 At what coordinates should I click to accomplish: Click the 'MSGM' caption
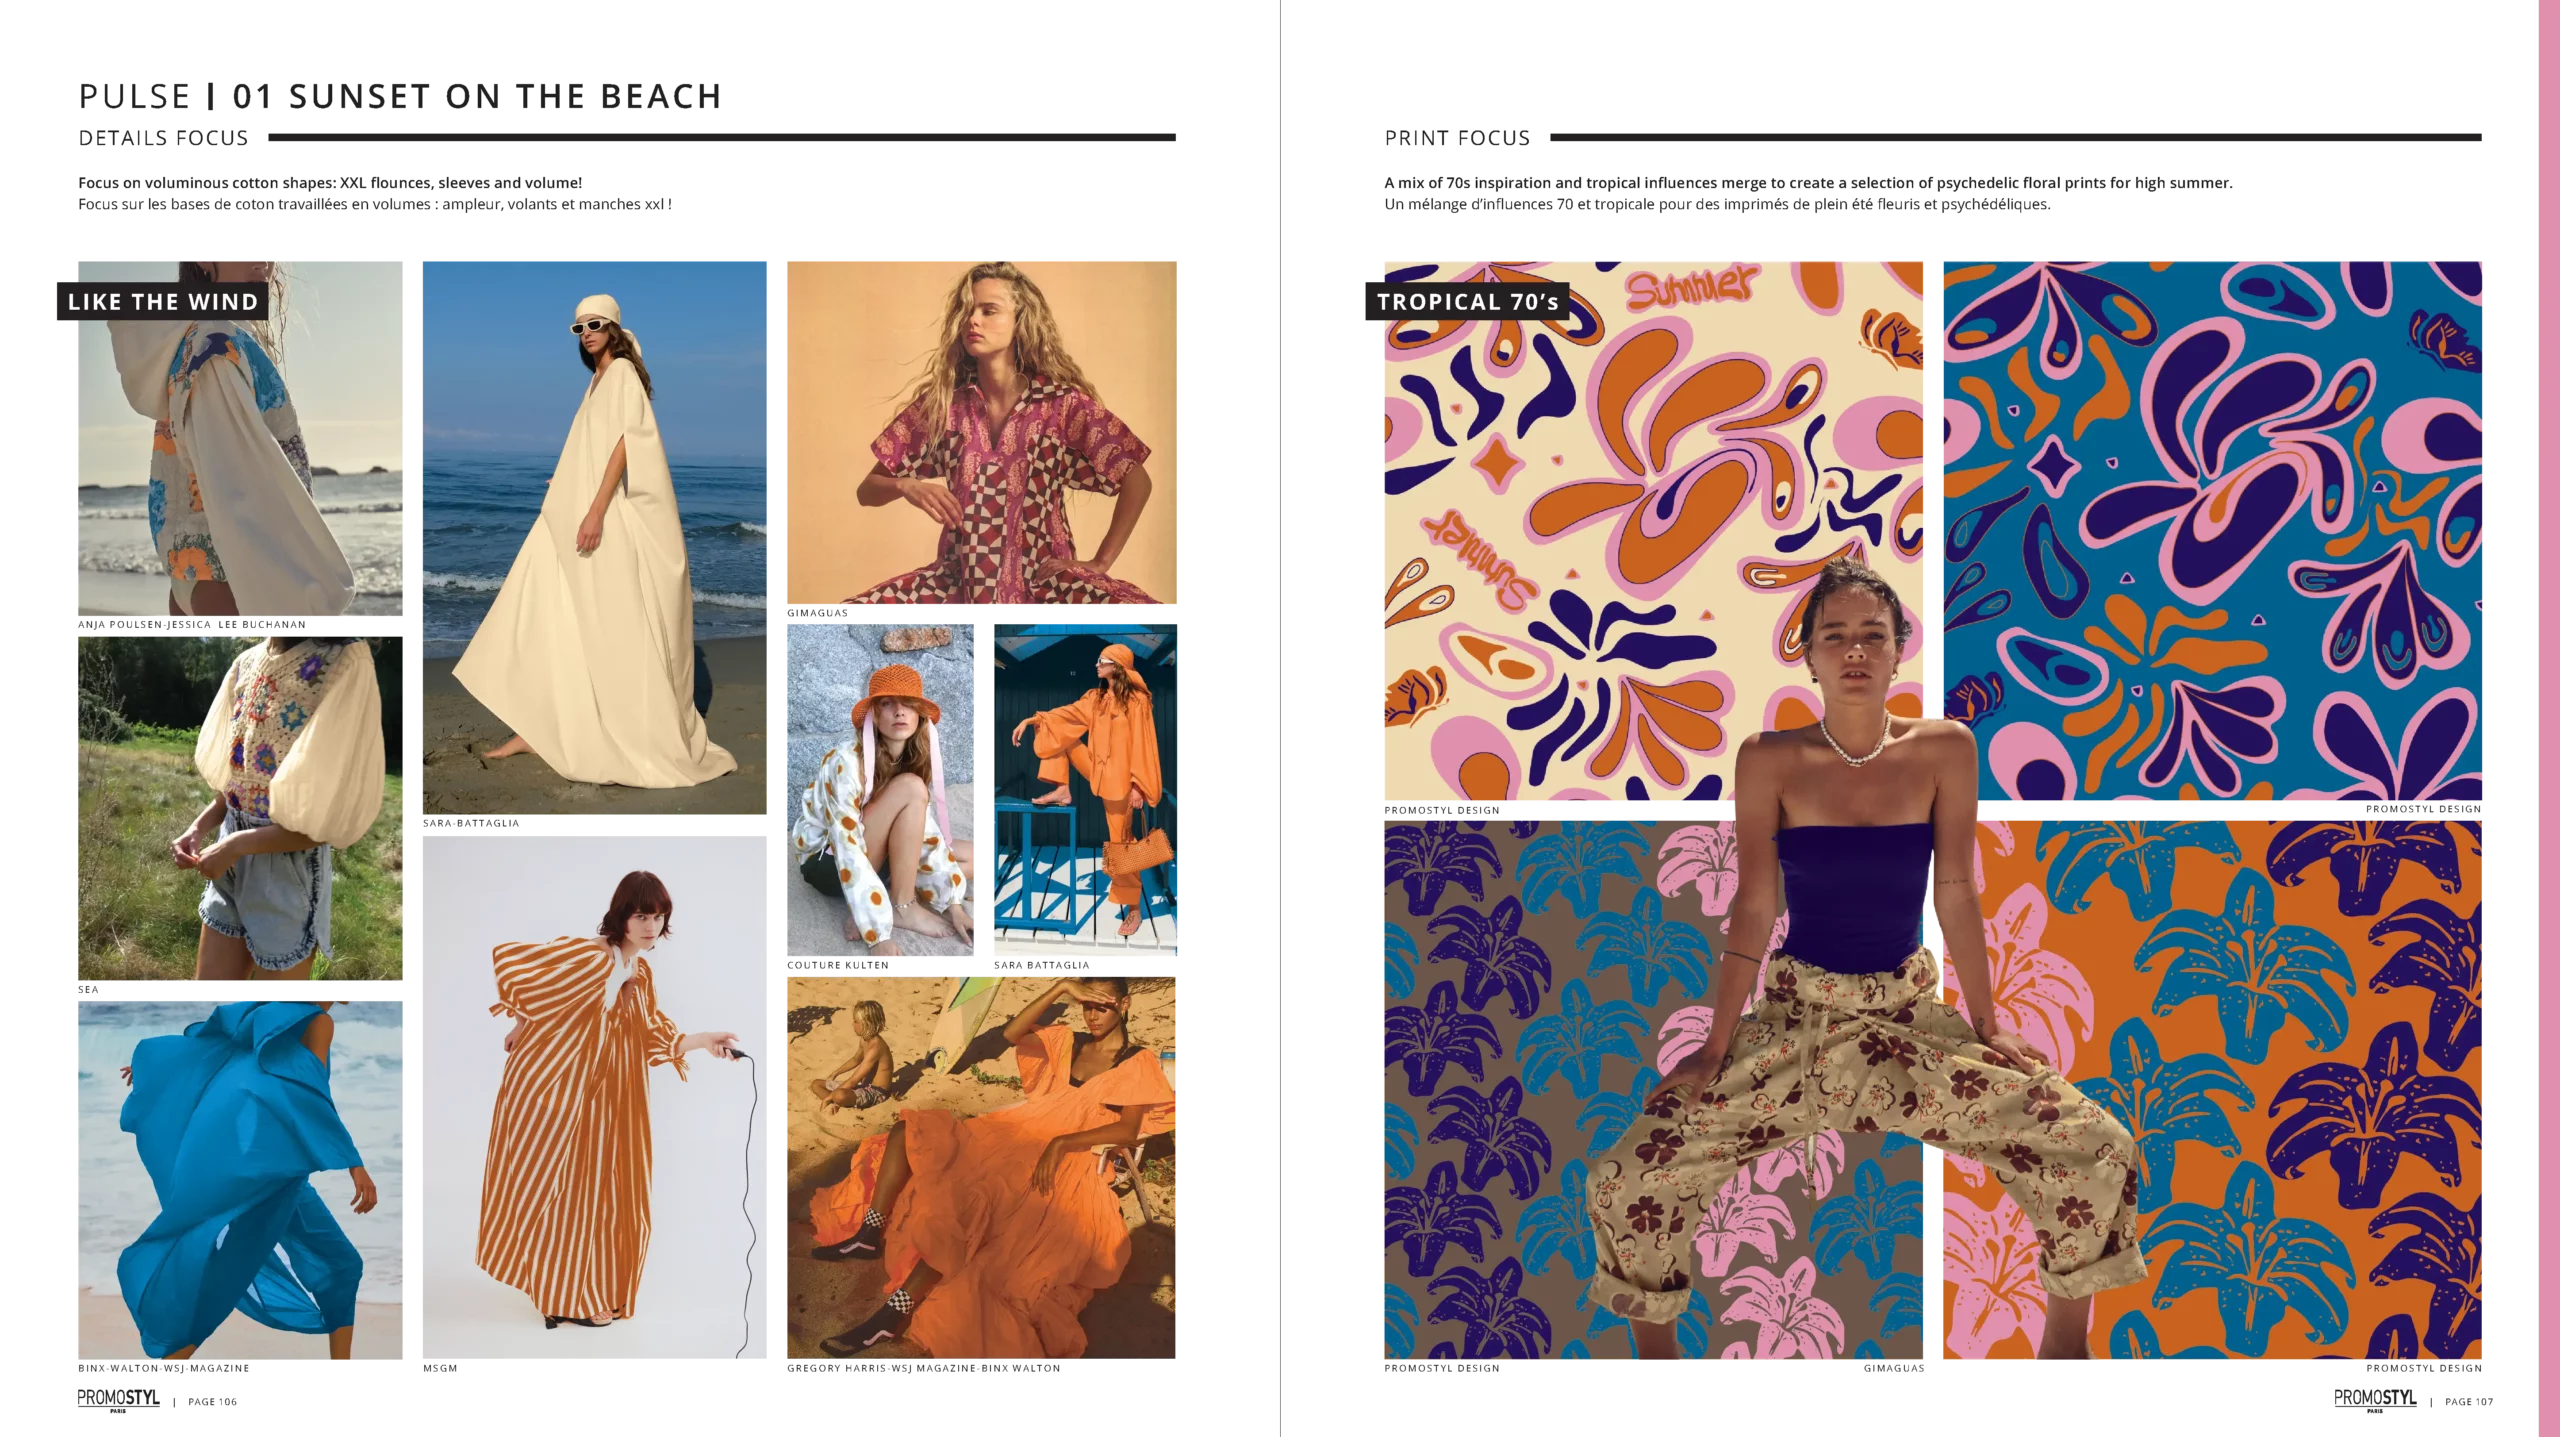(440, 1368)
